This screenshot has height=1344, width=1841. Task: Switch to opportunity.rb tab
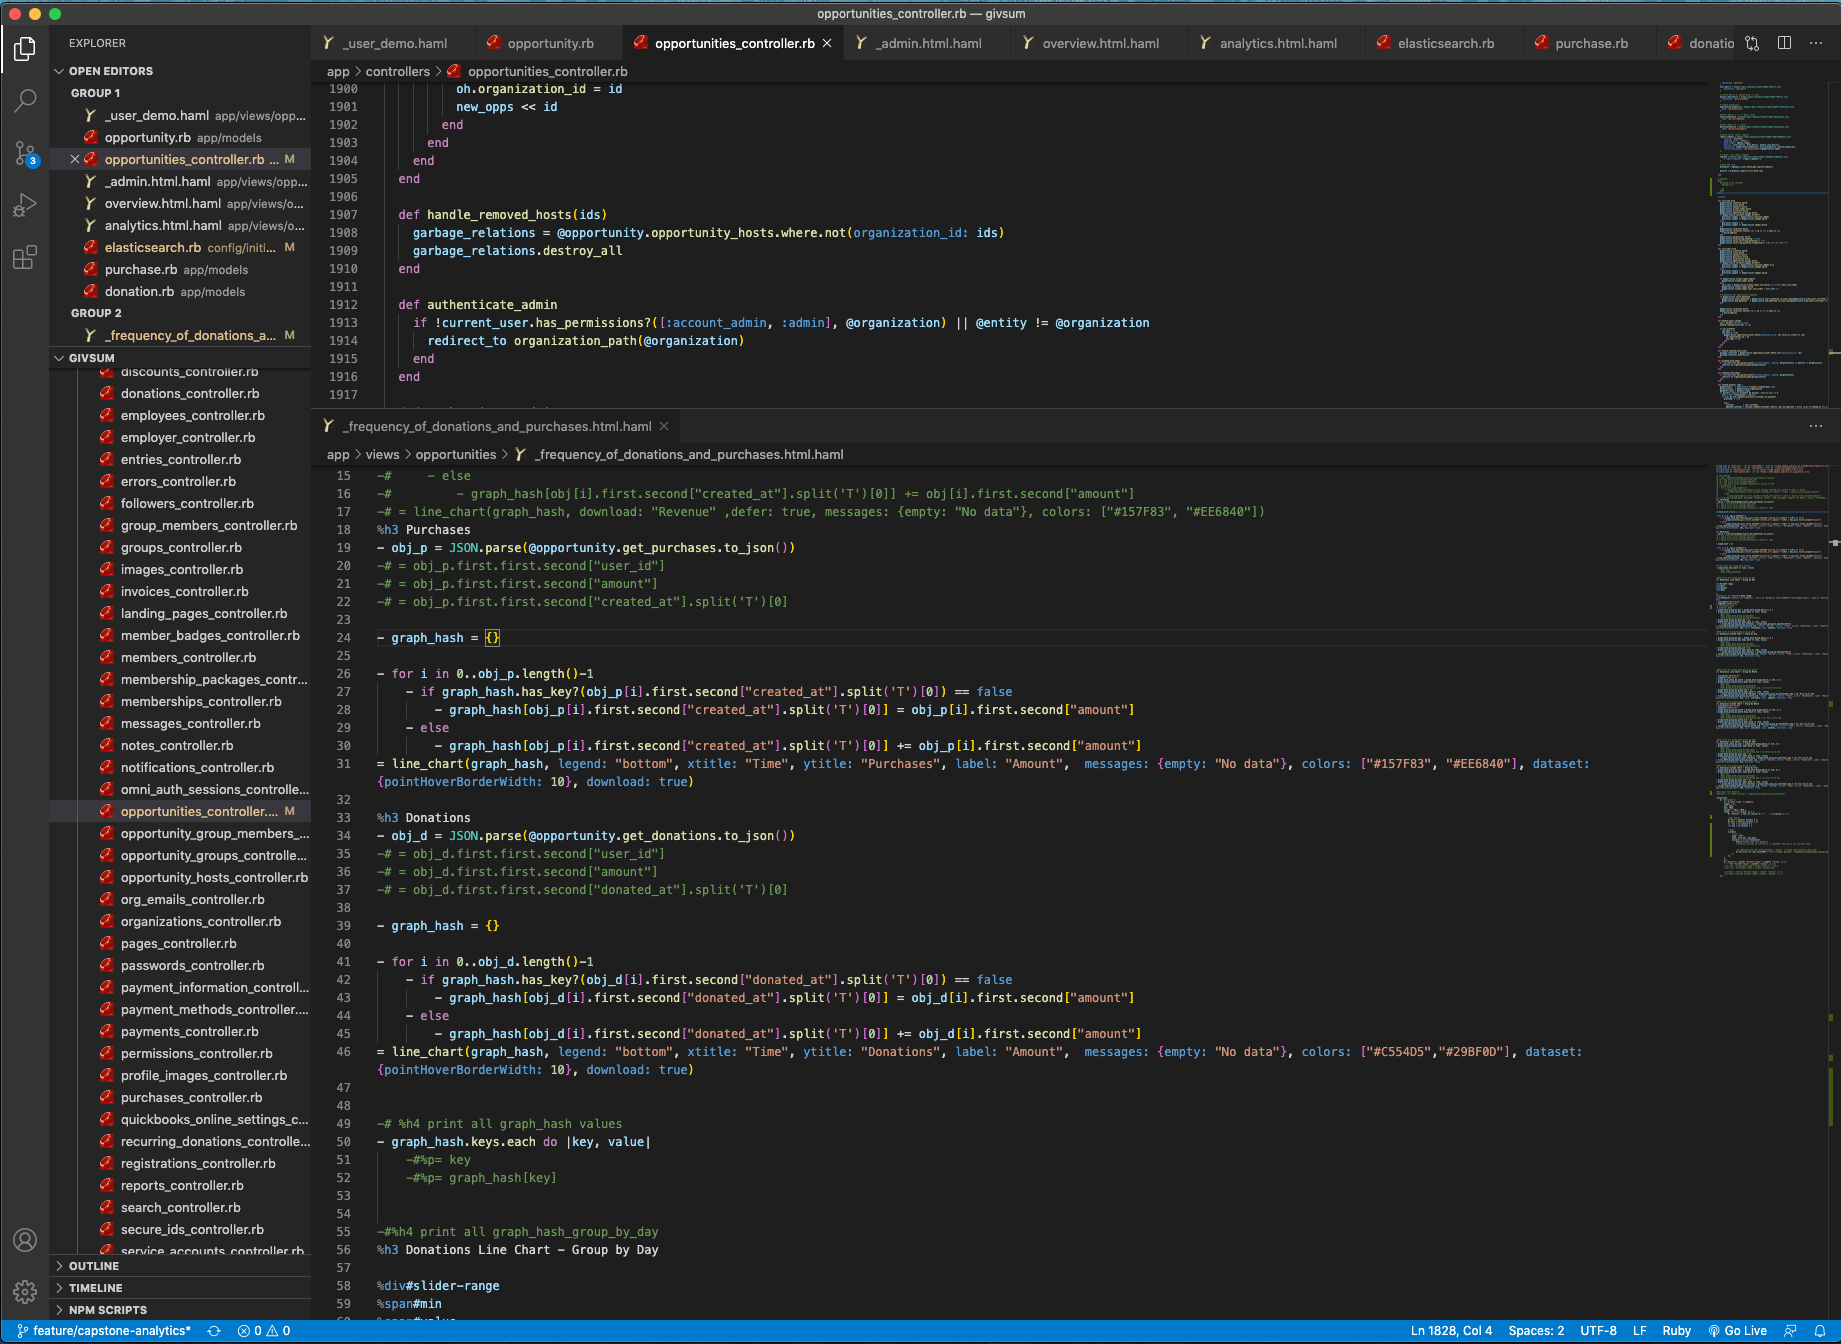click(x=550, y=43)
